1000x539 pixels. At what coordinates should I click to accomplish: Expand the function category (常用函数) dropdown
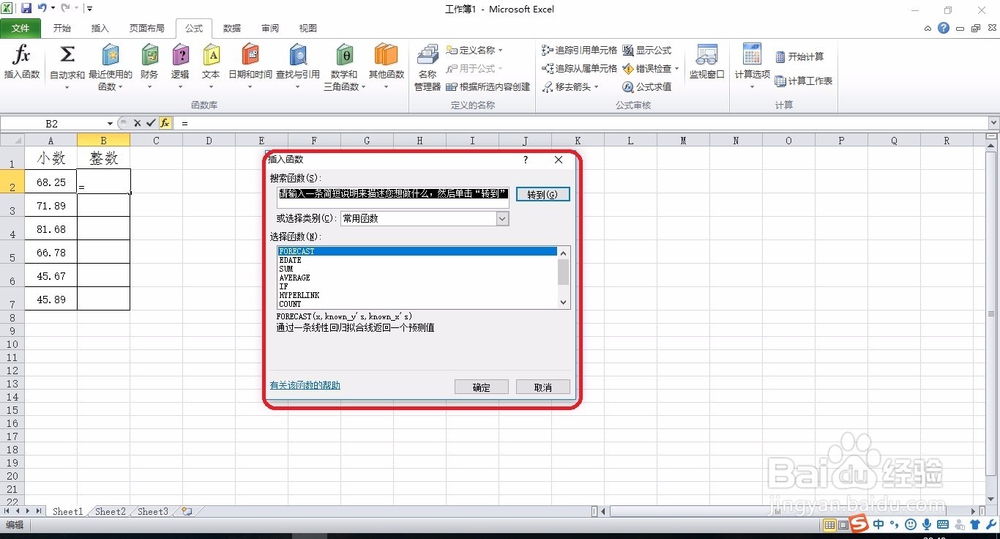[503, 219]
